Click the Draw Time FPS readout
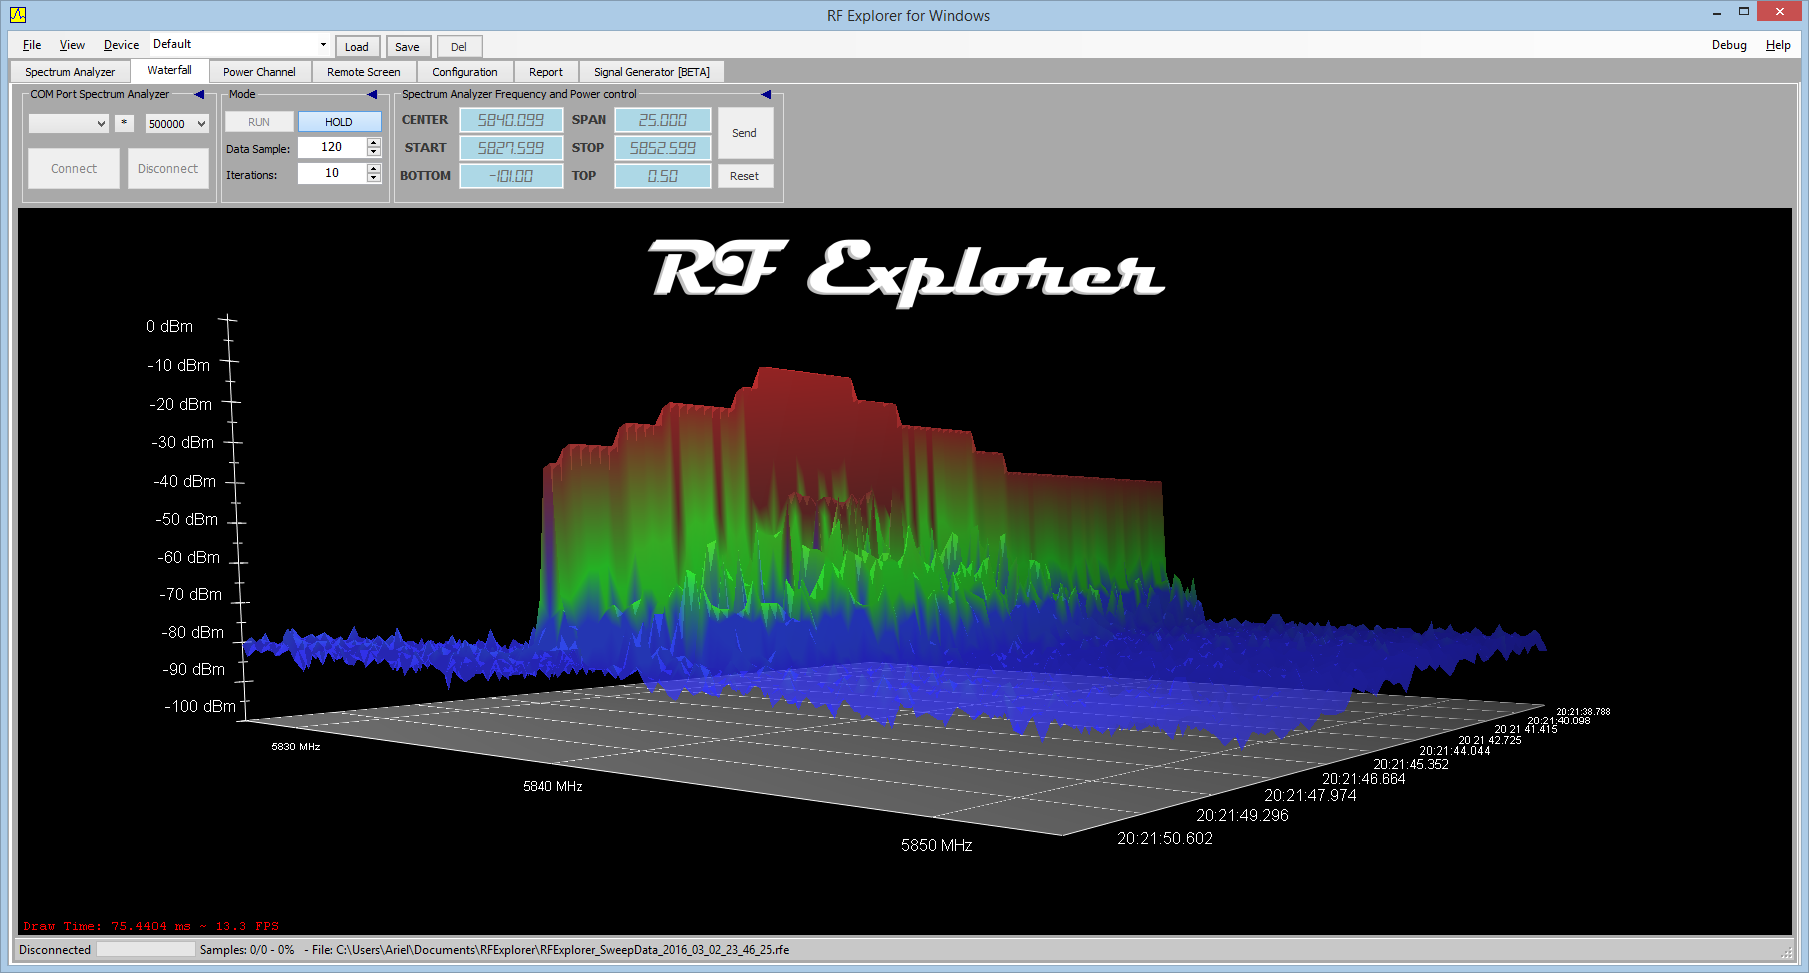The height and width of the screenshot is (973, 1809). [151, 926]
